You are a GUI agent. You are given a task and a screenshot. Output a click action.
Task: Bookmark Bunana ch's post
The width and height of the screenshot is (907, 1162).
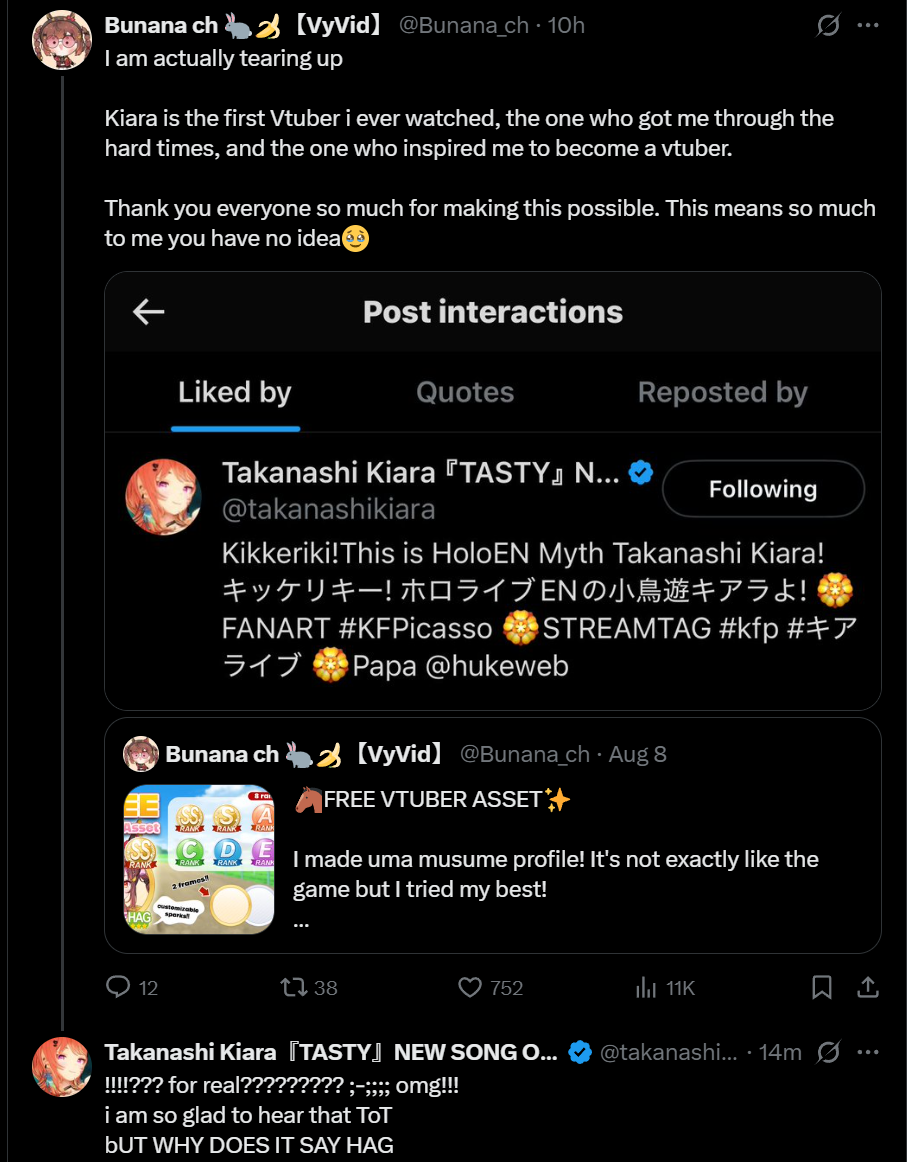coord(822,988)
